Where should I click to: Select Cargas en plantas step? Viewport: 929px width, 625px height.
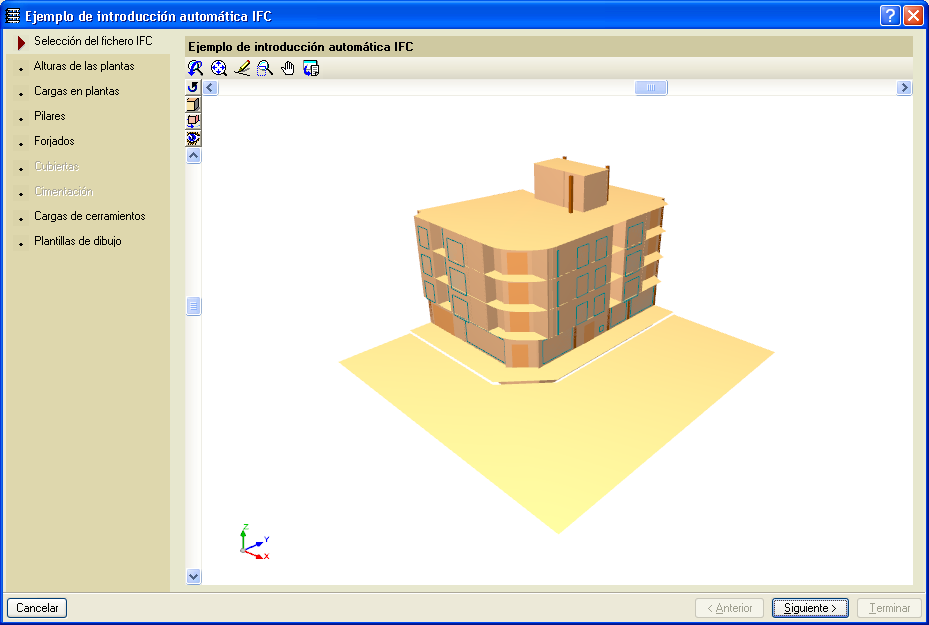[x=76, y=91]
